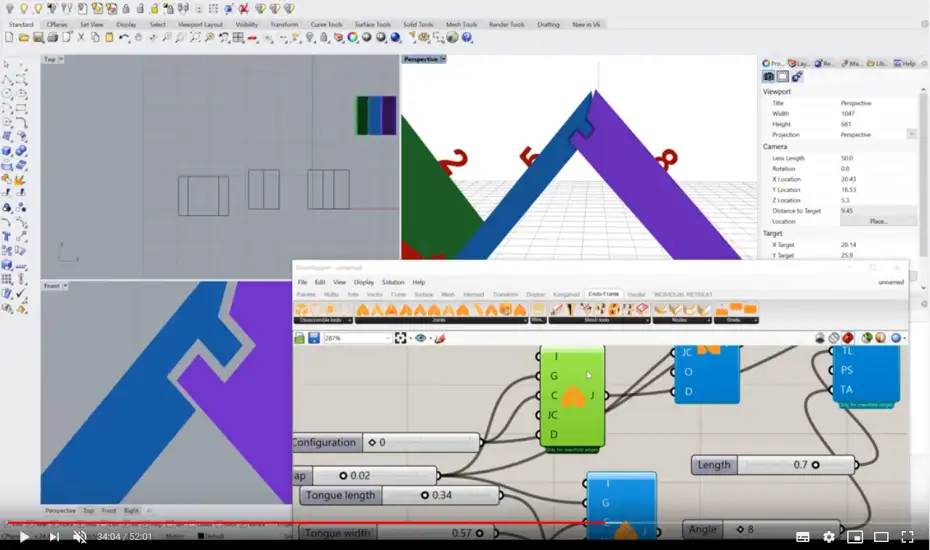Play the YouTube video
This screenshot has height=550, width=930.
[24, 537]
